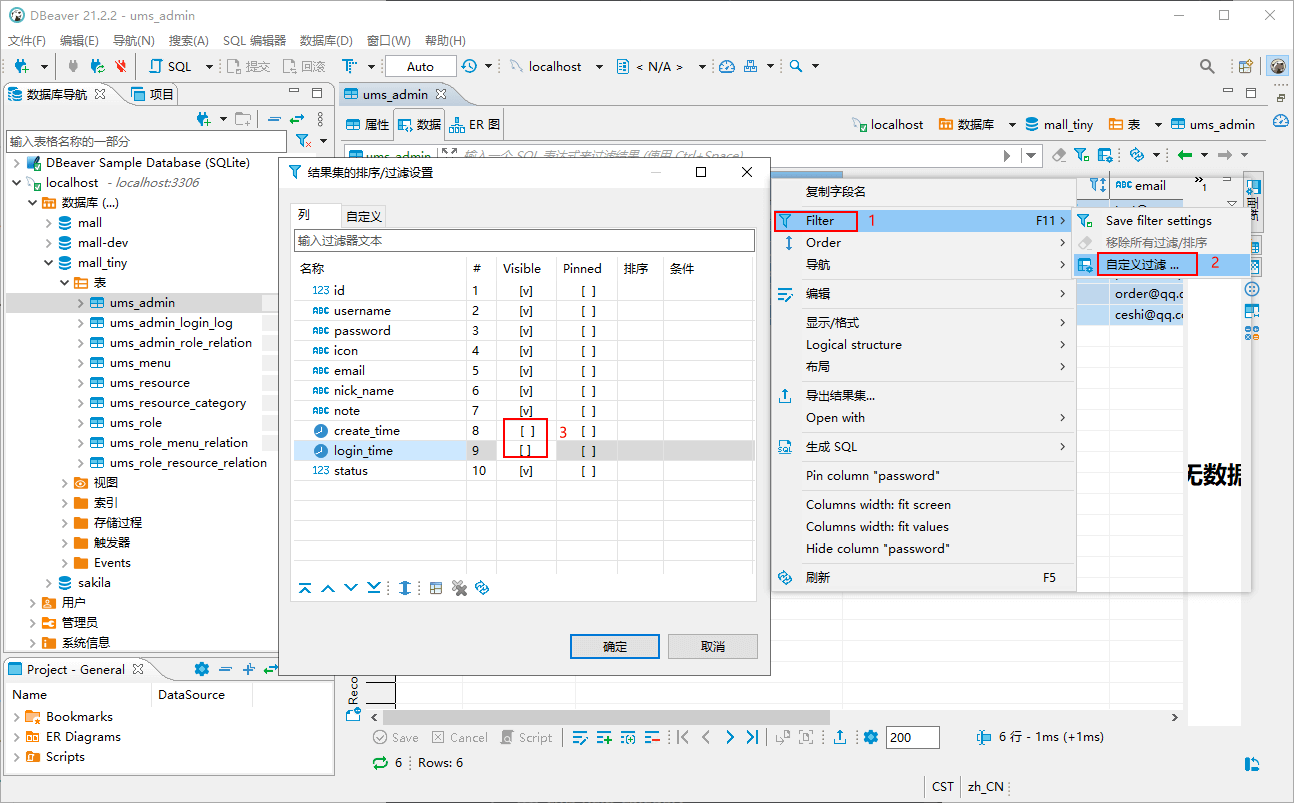Click the collapse-all icon in navigator panel
This screenshot has width=1294, height=803.
[274, 118]
